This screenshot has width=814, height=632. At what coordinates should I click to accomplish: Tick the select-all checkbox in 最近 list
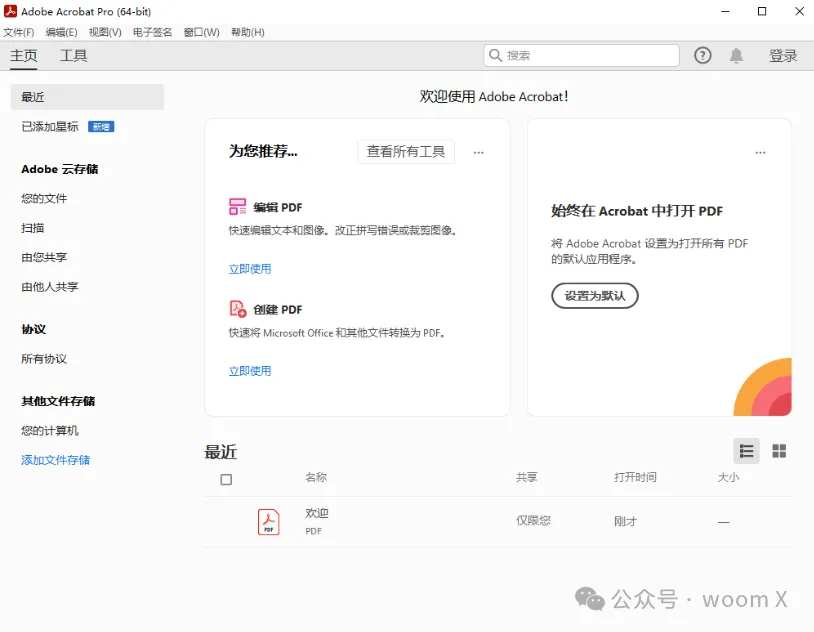(x=226, y=479)
